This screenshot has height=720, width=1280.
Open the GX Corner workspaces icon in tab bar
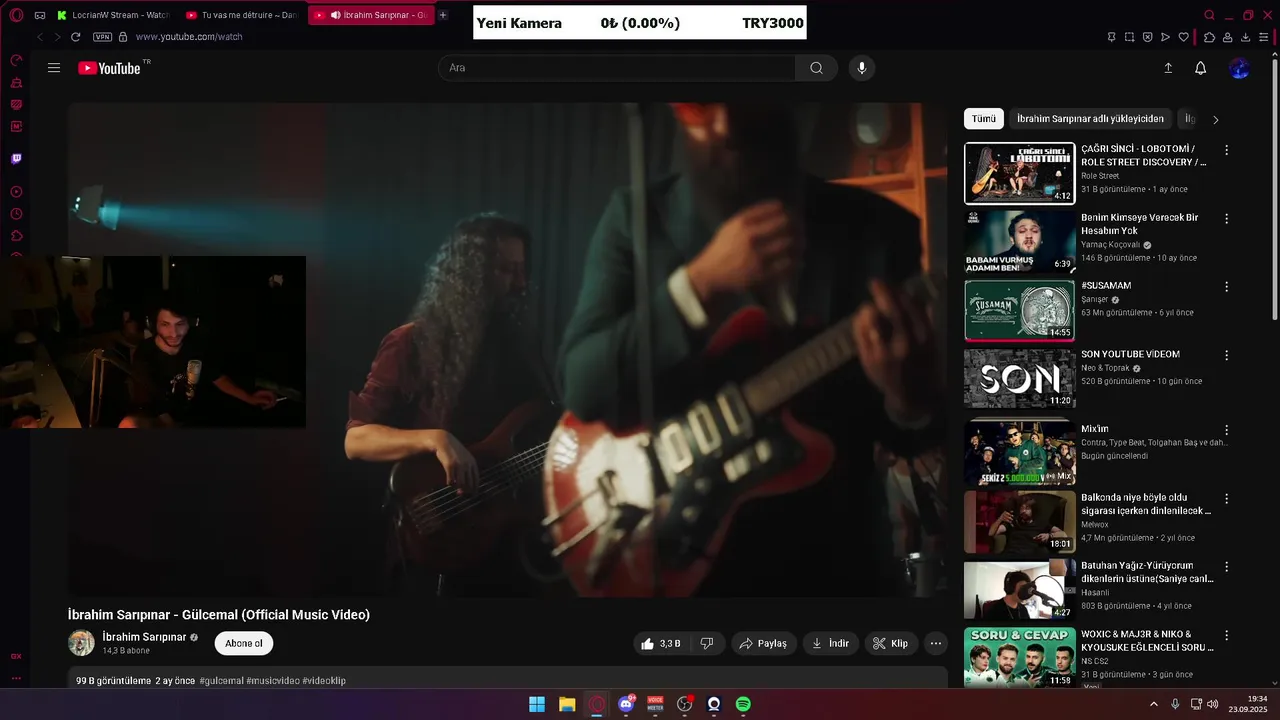pyautogui.click(x=40, y=15)
